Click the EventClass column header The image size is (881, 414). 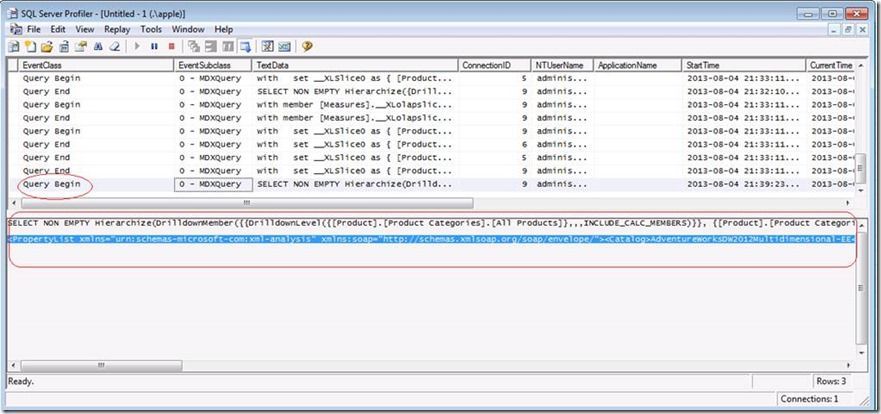(97, 65)
